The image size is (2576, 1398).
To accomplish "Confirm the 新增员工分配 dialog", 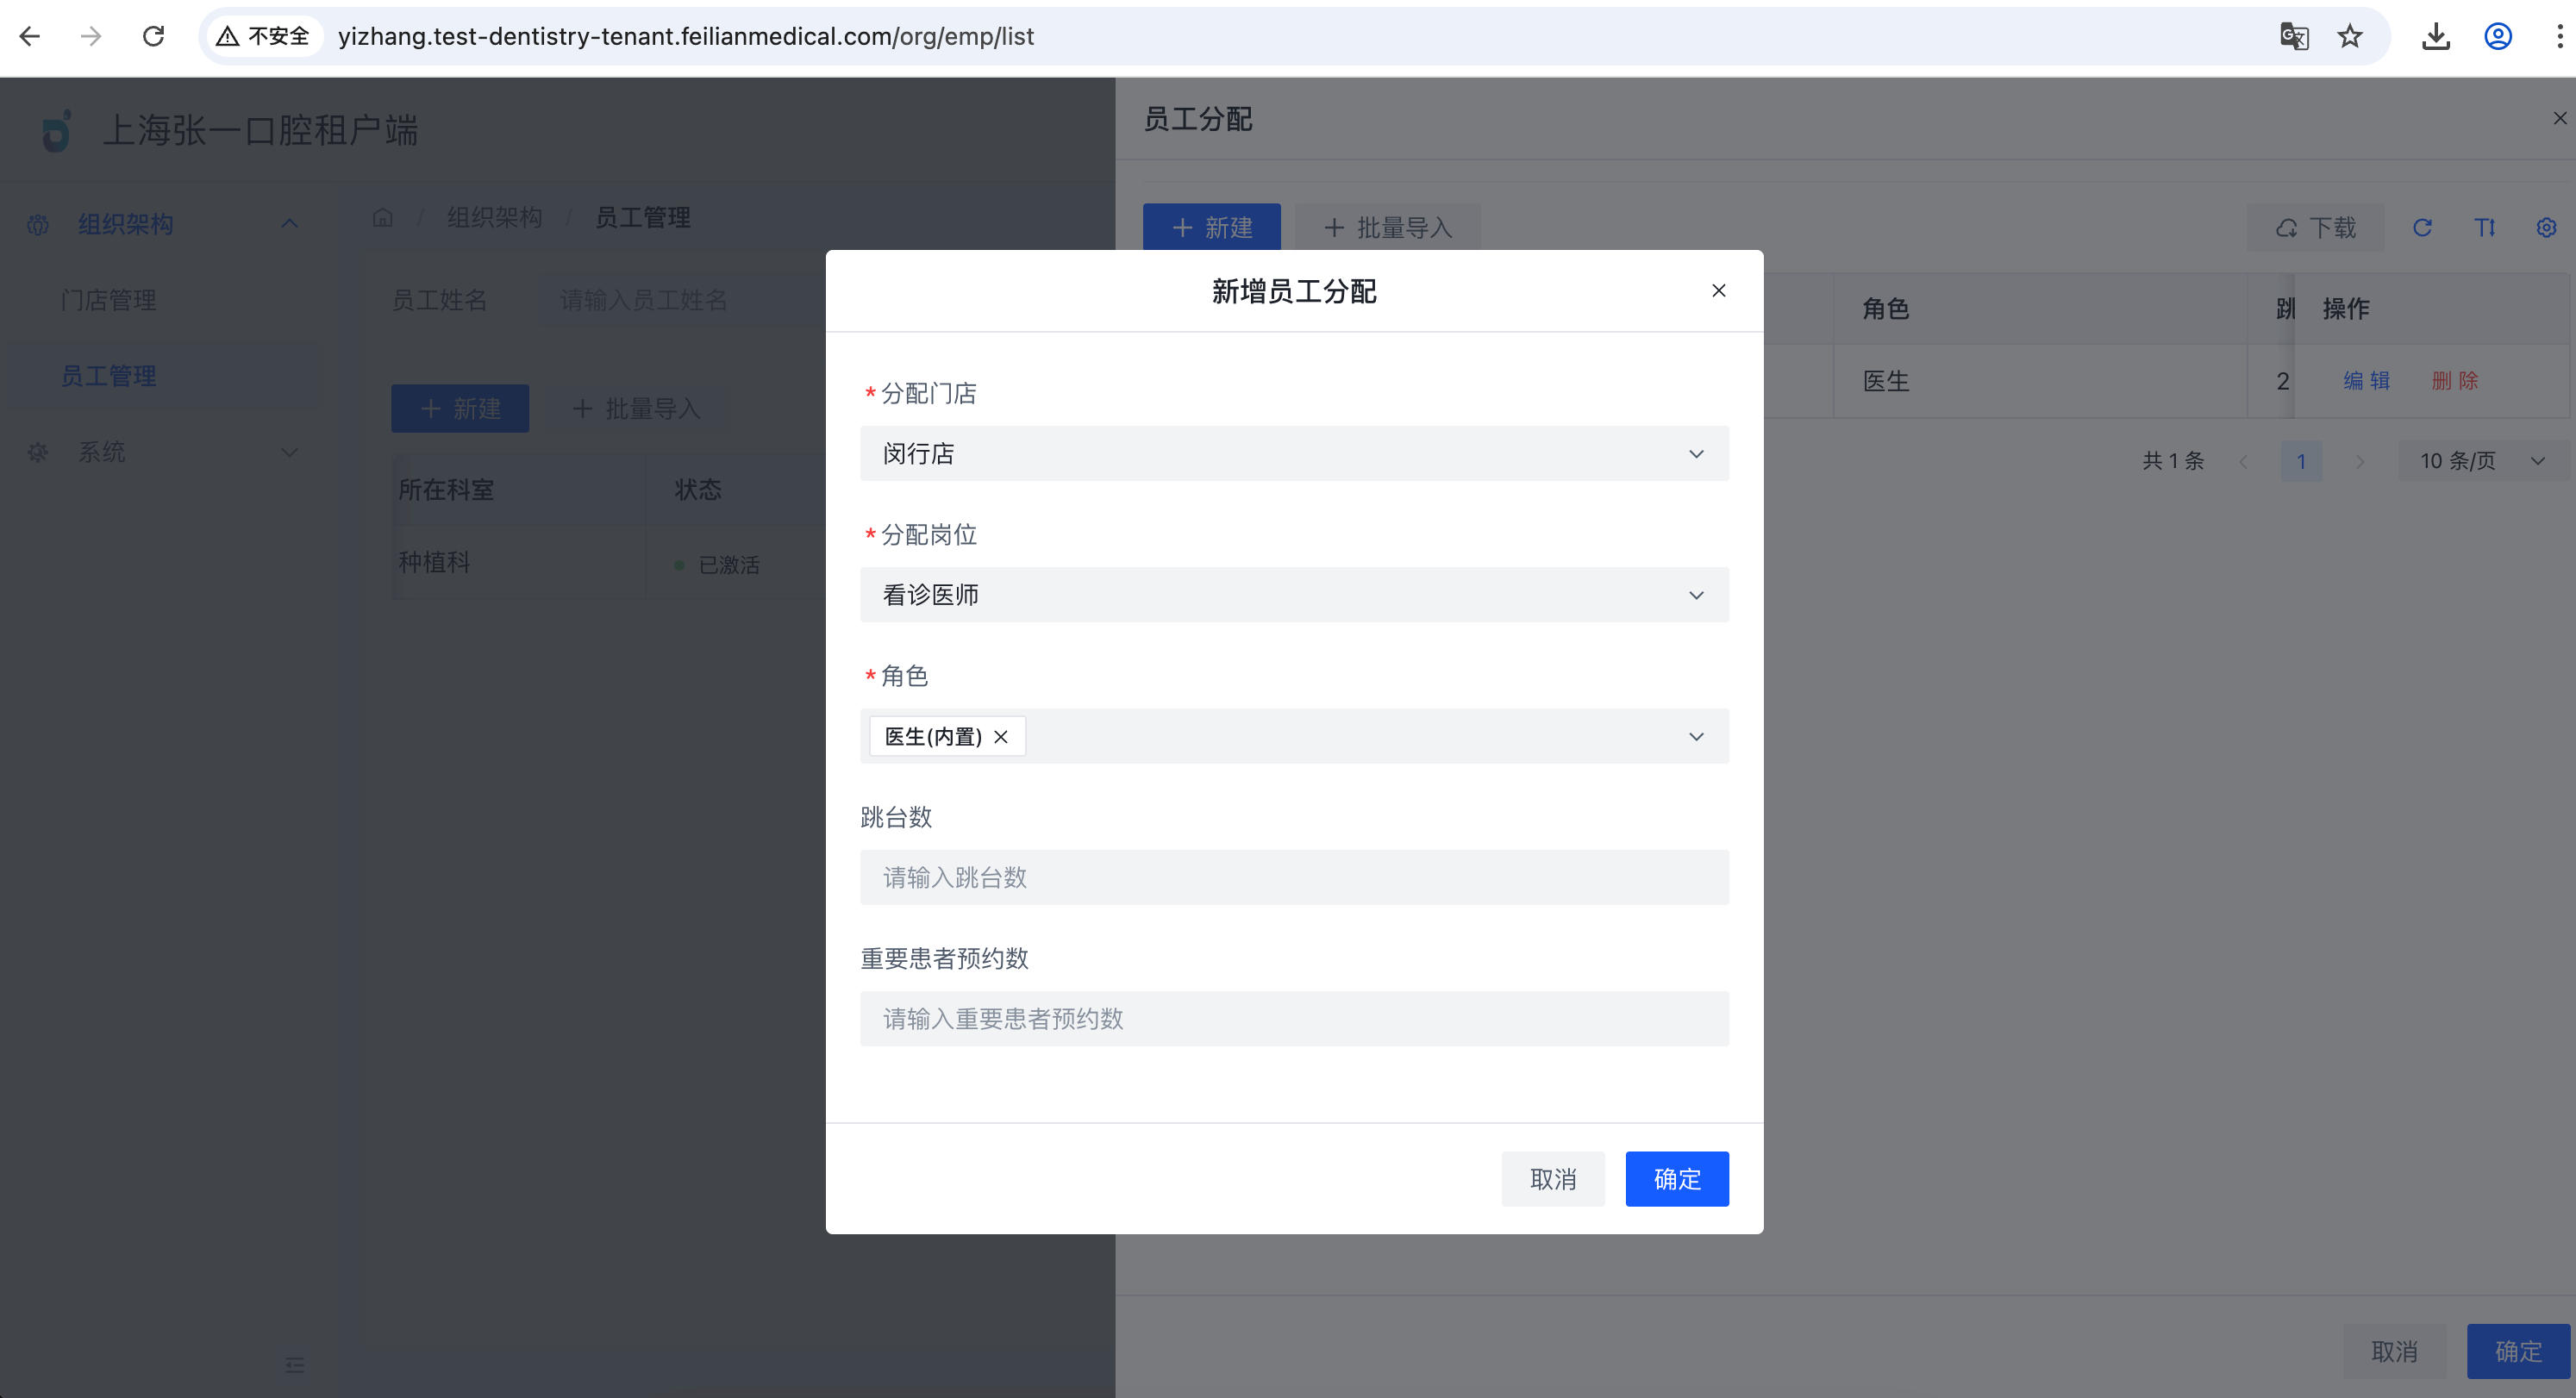I will pyautogui.click(x=1676, y=1179).
